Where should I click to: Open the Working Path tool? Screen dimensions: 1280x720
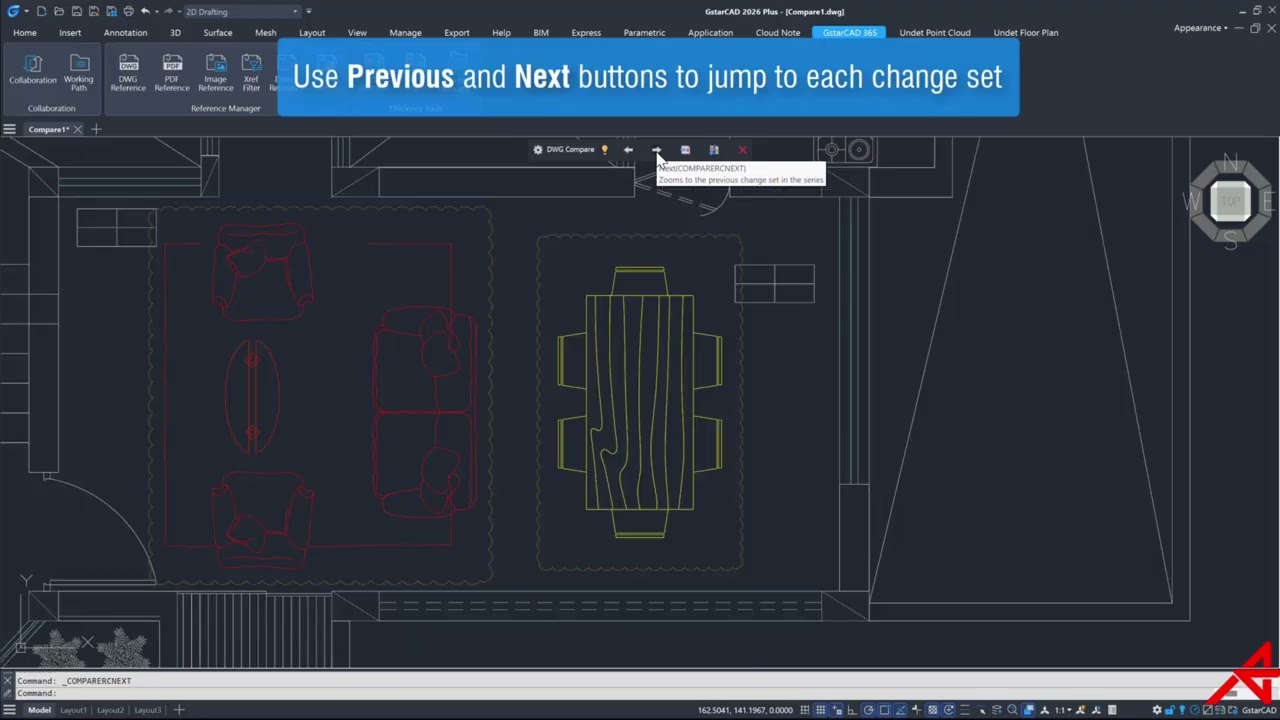pyautogui.click(x=79, y=72)
